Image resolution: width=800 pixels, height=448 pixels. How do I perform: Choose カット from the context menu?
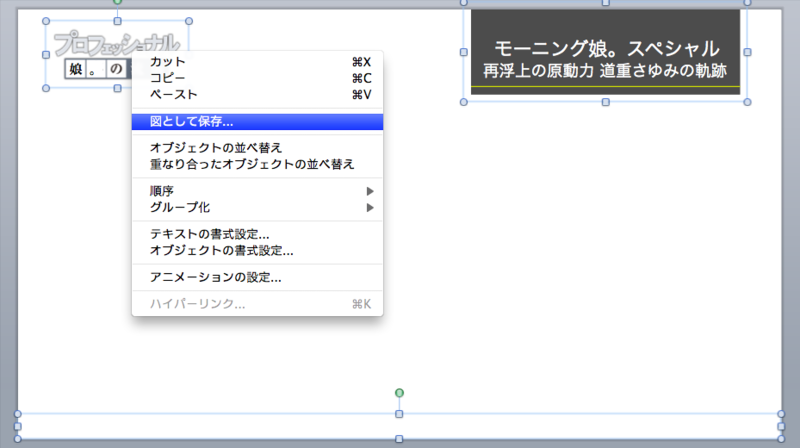pos(257,62)
